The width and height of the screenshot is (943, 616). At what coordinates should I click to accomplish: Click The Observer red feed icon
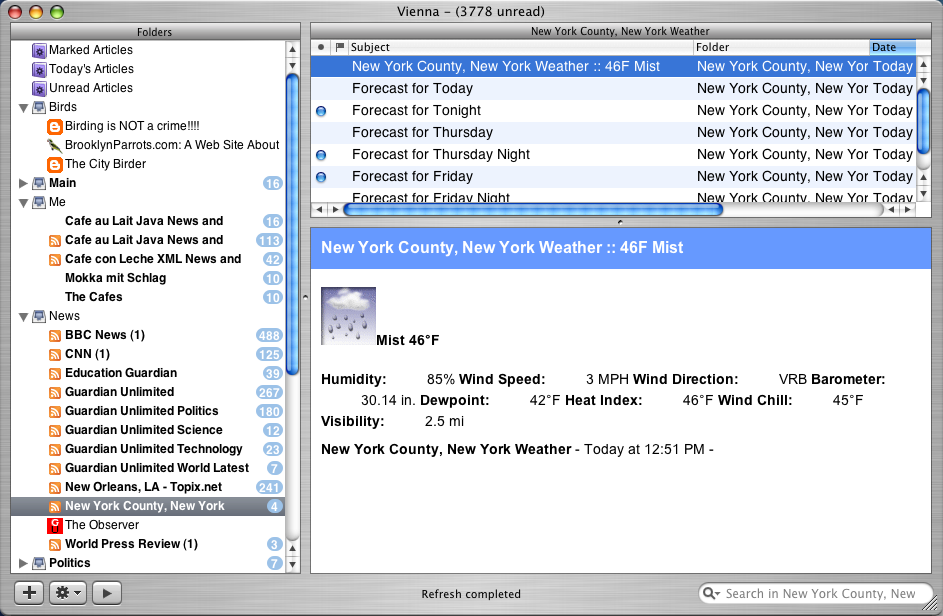click(55, 525)
